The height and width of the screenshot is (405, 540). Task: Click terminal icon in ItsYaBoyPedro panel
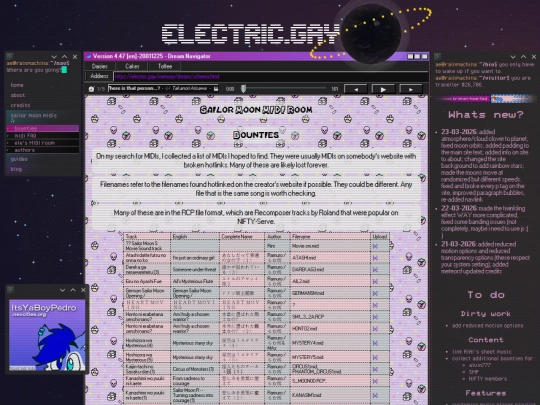(x=11, y=290)
